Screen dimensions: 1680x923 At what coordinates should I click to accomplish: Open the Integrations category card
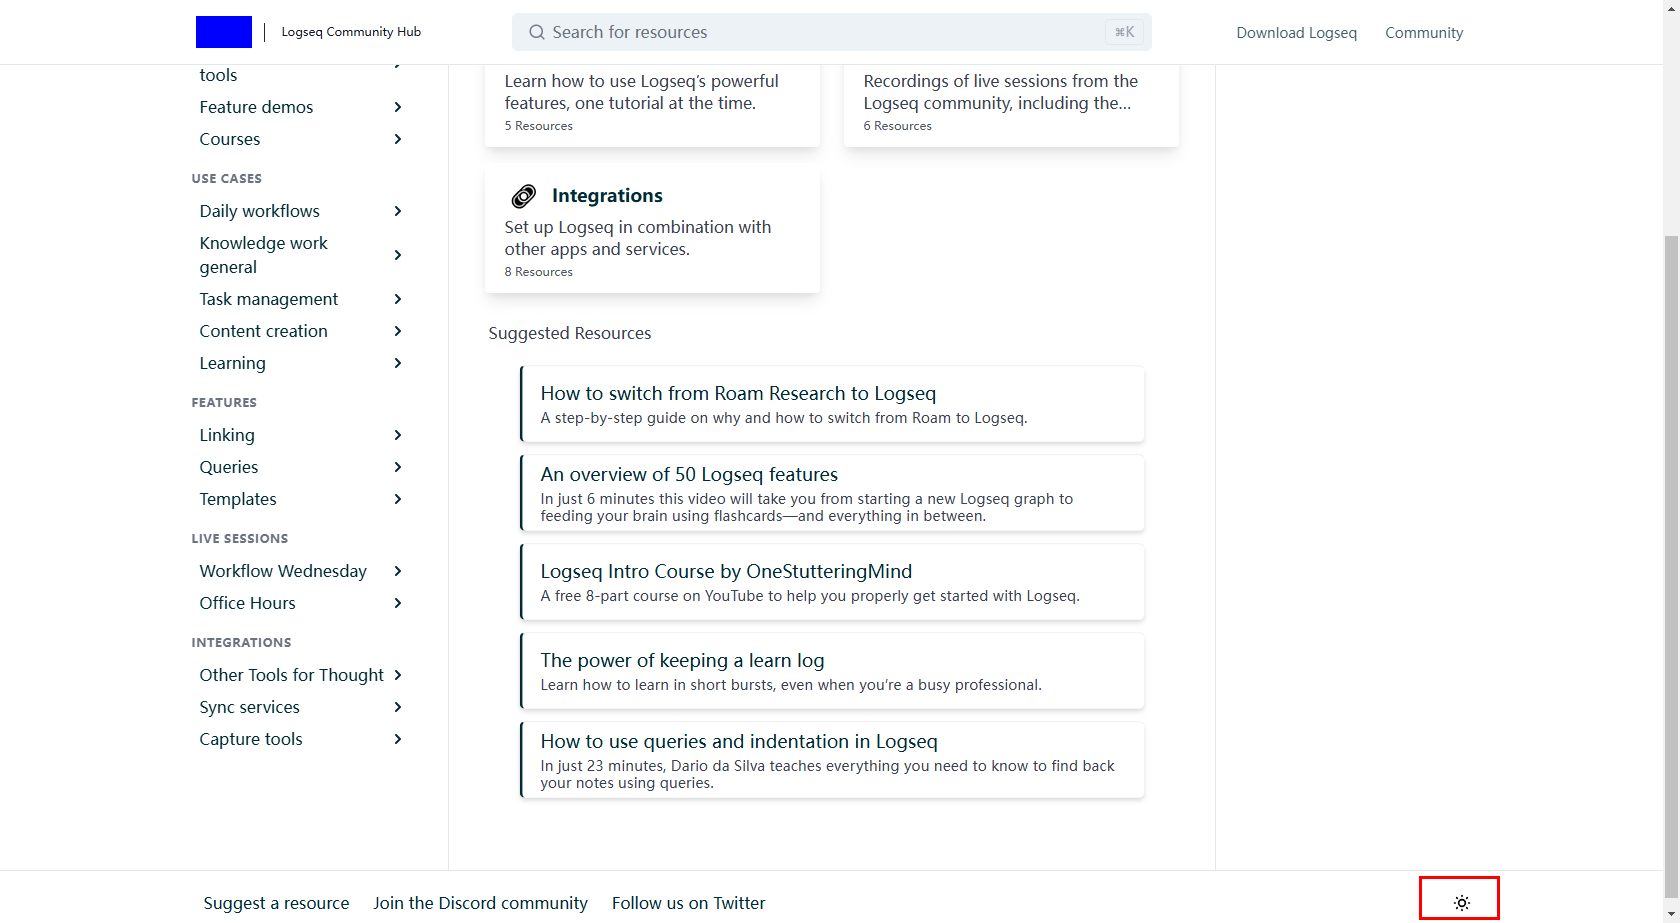click(x=652, y=231)
